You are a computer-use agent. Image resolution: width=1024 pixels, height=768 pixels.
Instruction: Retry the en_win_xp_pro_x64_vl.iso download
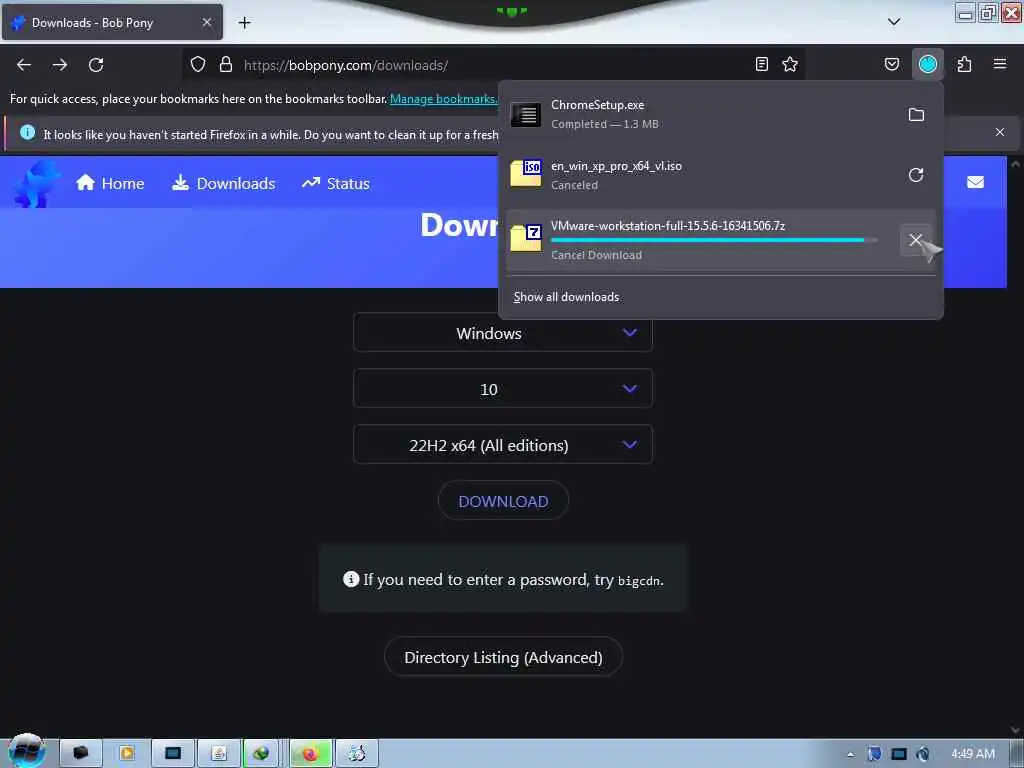(x=916, y=175)
